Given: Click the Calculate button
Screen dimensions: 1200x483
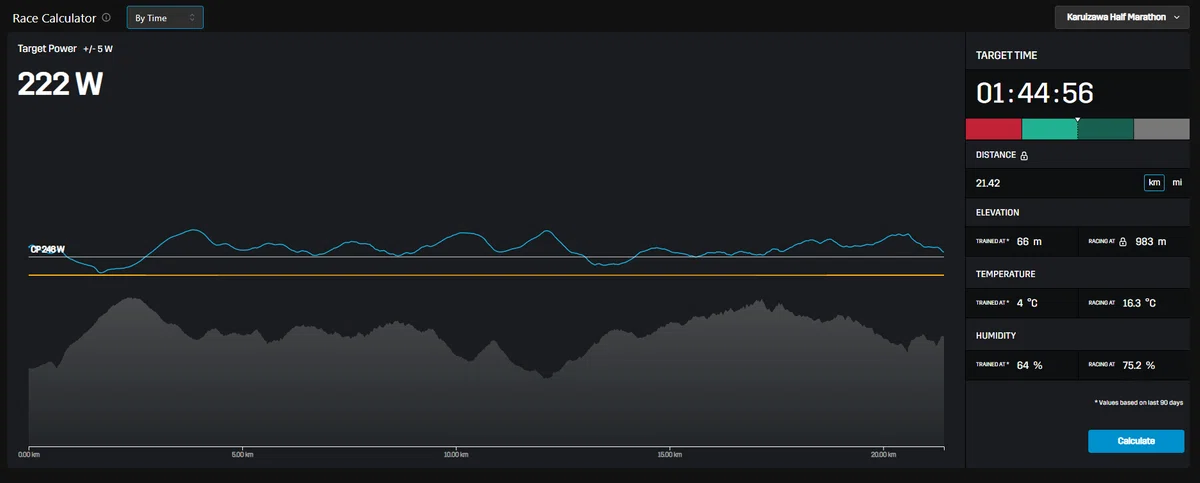Looking at the screenshot, I should tap(1136, 441).
